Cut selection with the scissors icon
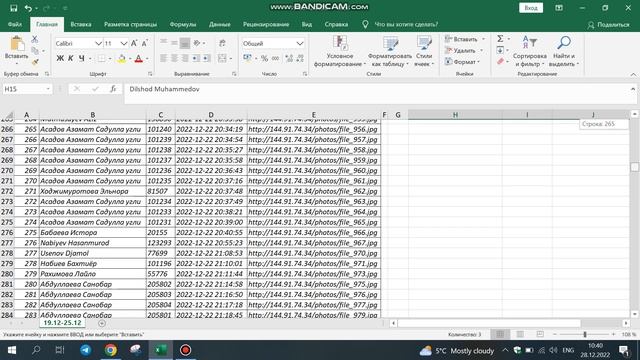The image size is (640, 360). click(x=35, y=39)
